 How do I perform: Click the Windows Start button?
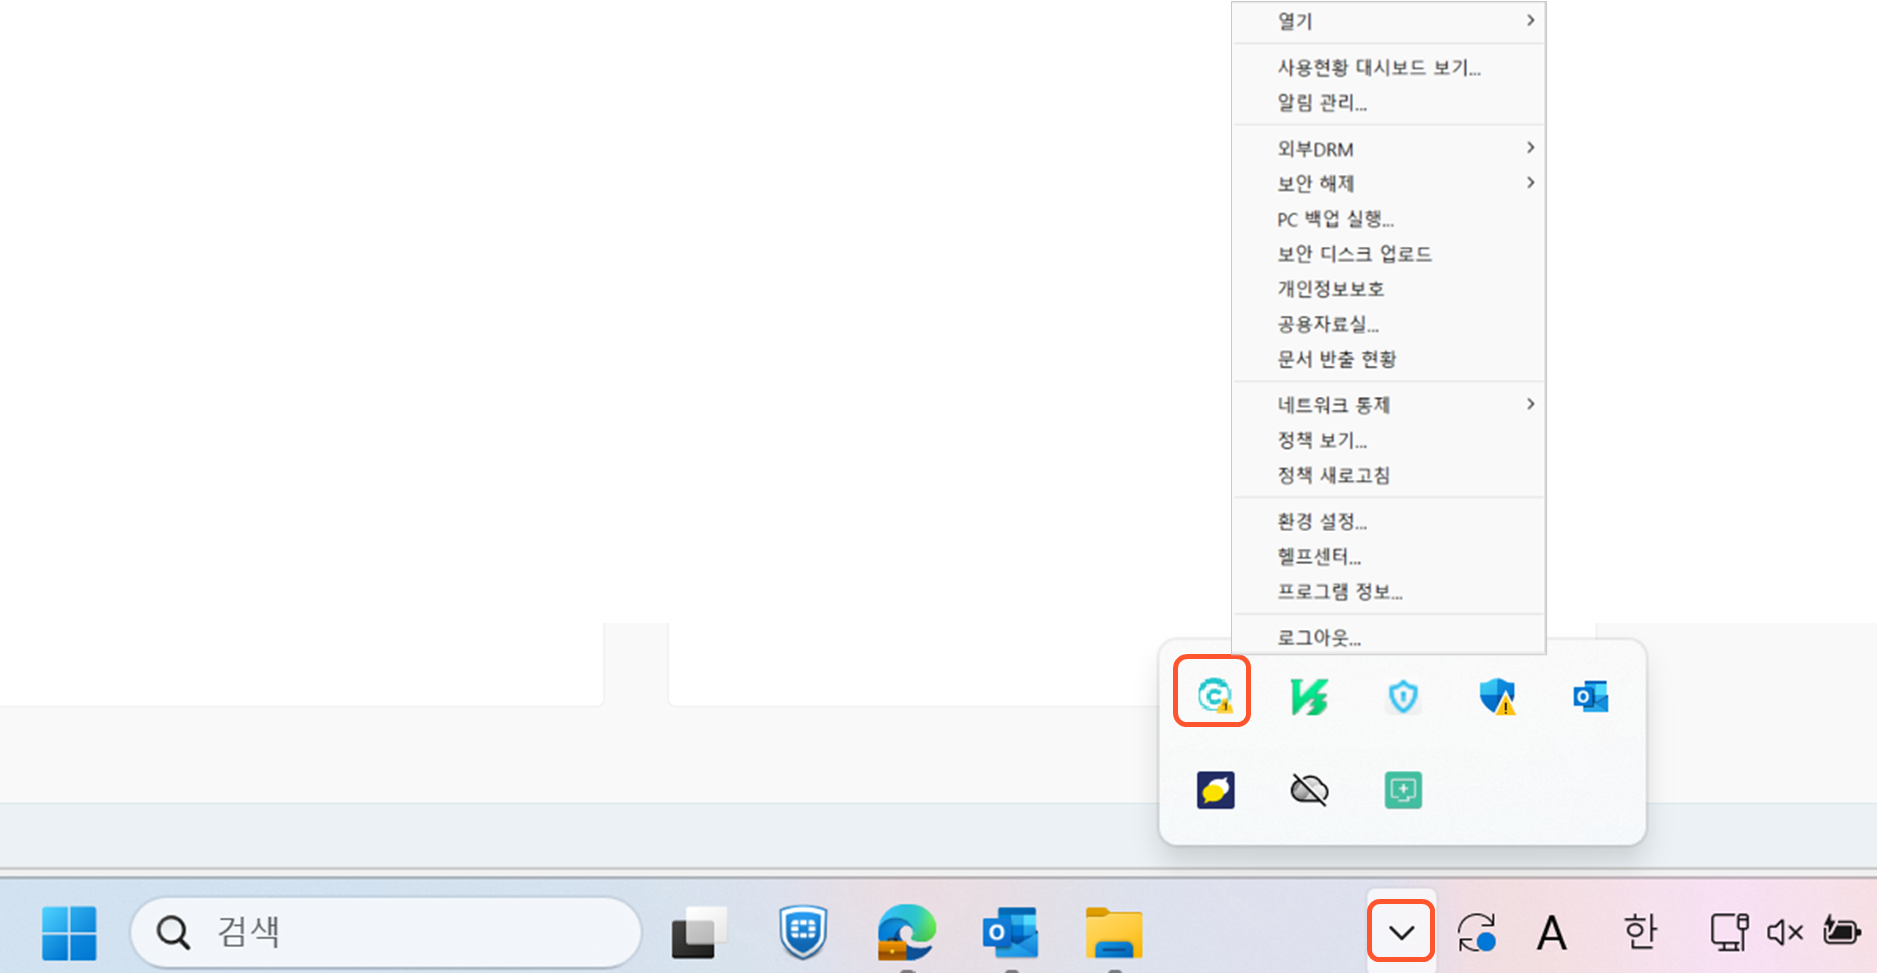click(69, 932)
